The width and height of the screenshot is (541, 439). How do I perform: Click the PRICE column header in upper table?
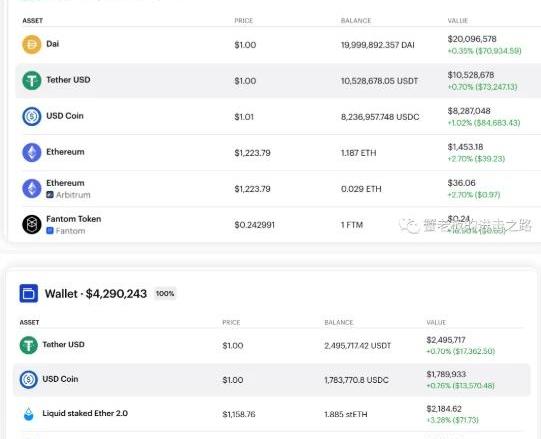point(244,21)
